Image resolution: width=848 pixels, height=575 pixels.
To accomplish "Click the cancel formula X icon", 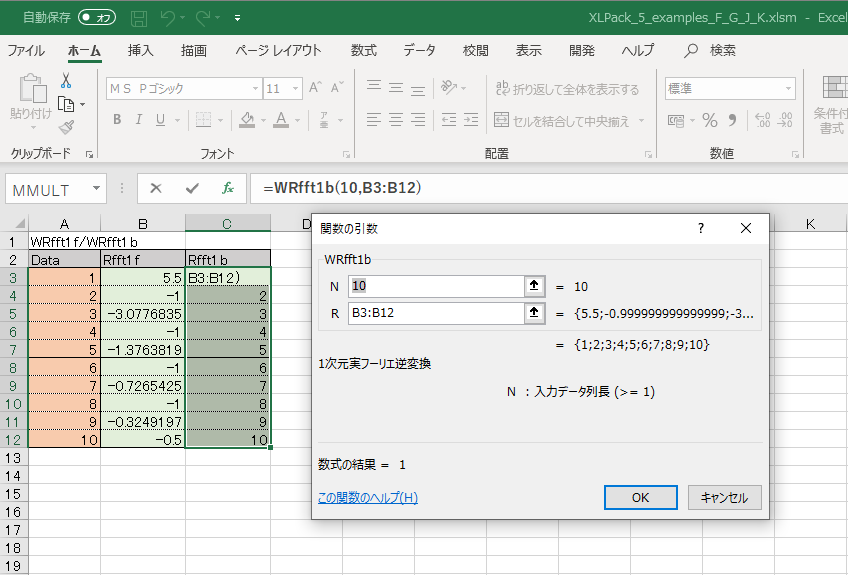I will click(x=156, y=188).
